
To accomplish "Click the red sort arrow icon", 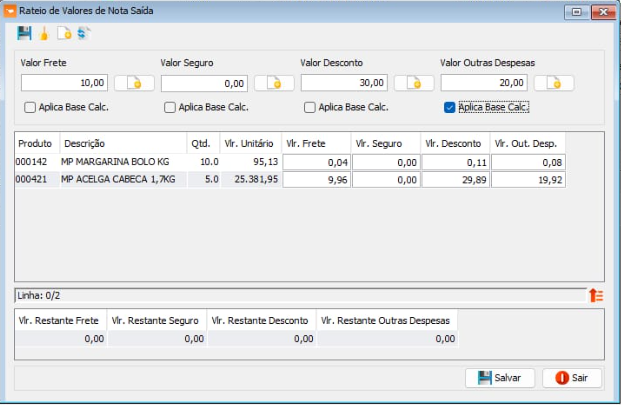I will (x=596, y=295).
